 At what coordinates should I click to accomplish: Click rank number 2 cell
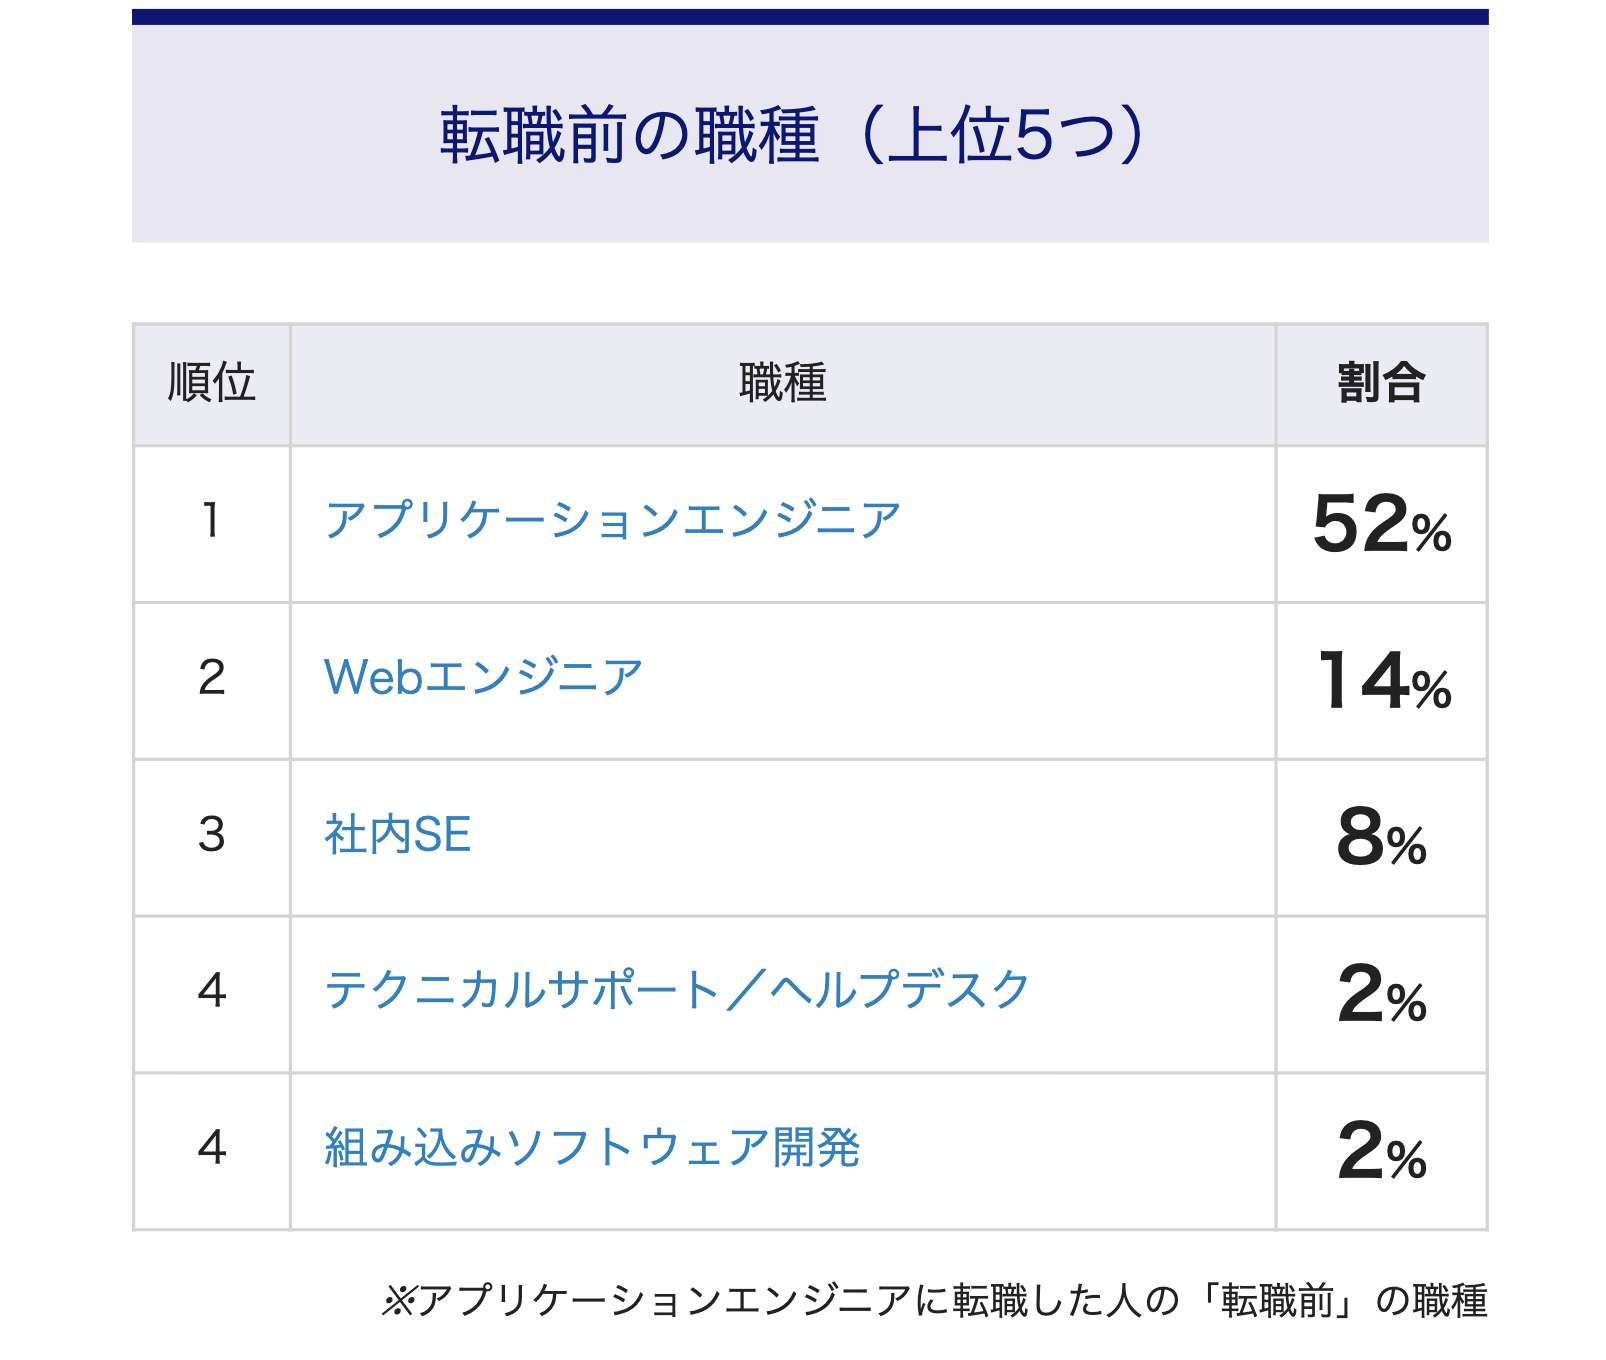(x=211, y=677)
